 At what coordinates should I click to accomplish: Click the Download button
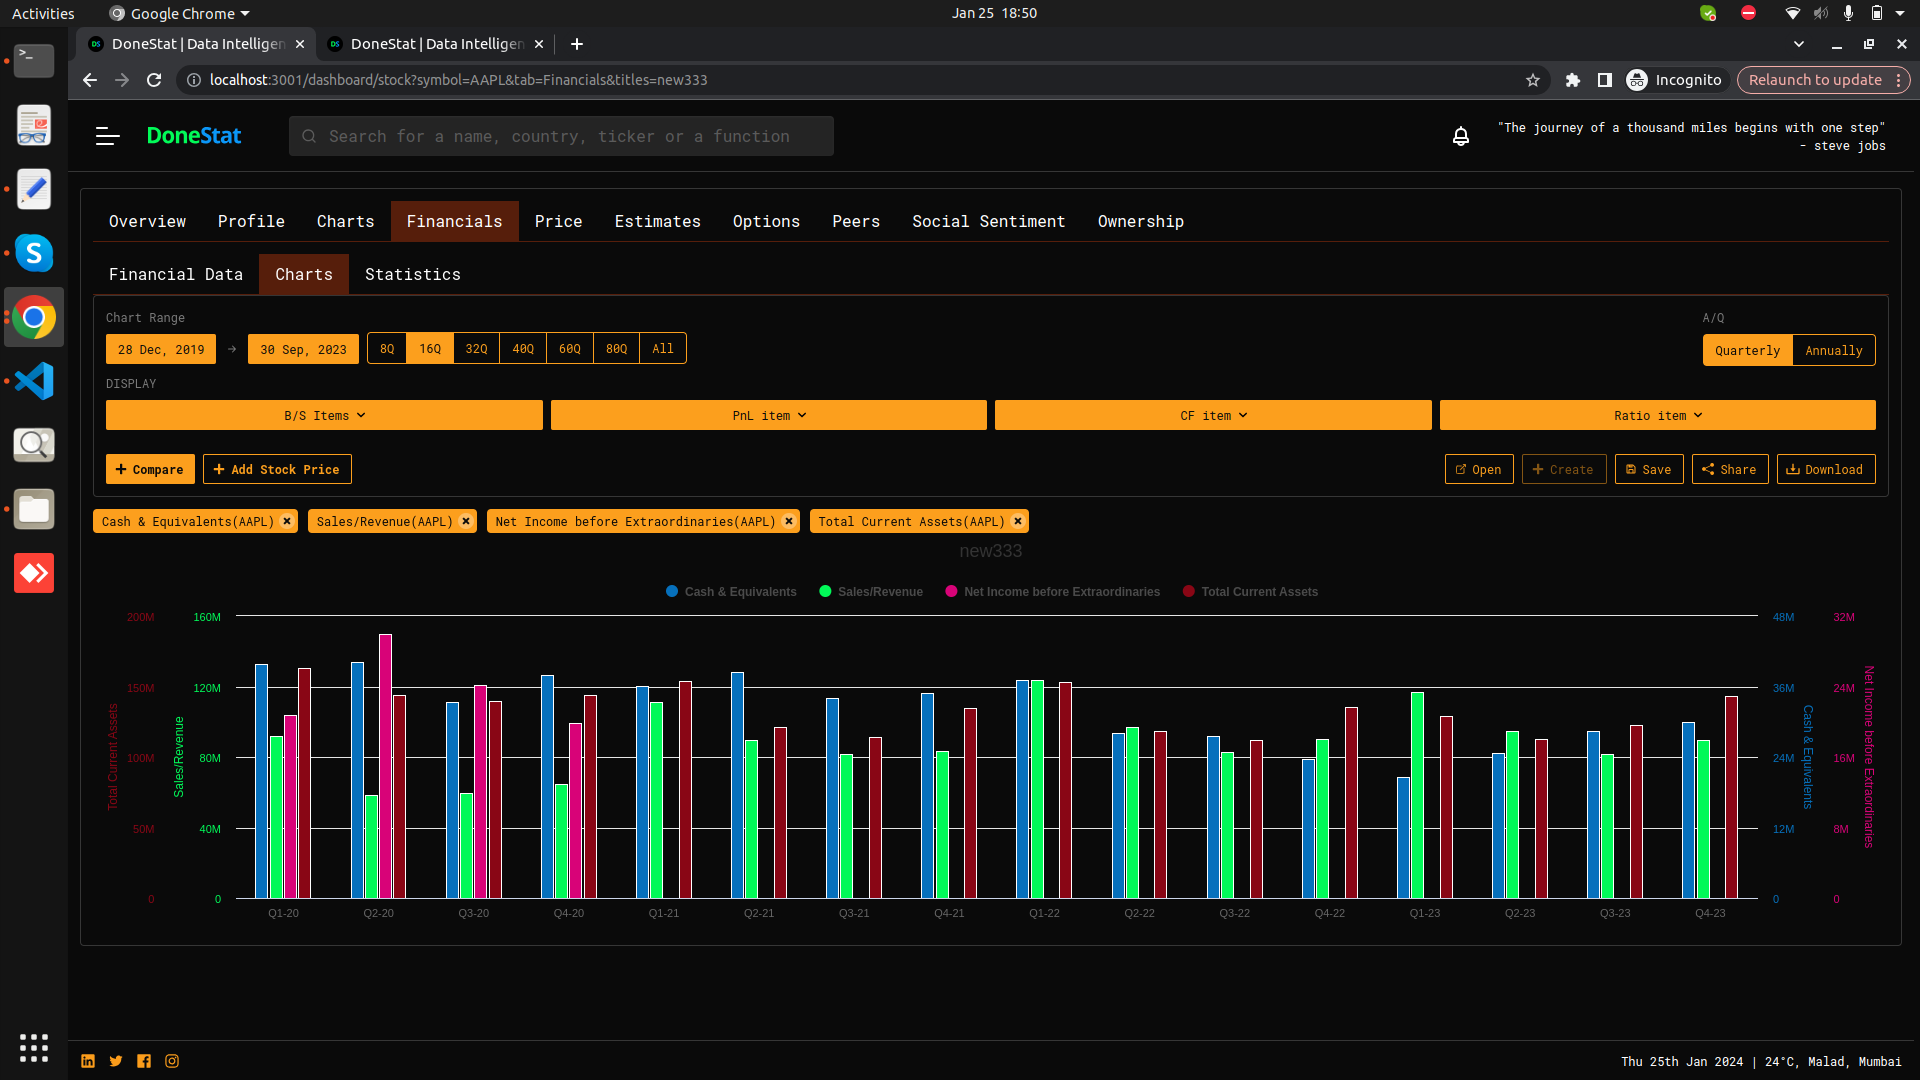pos(1825,469)
